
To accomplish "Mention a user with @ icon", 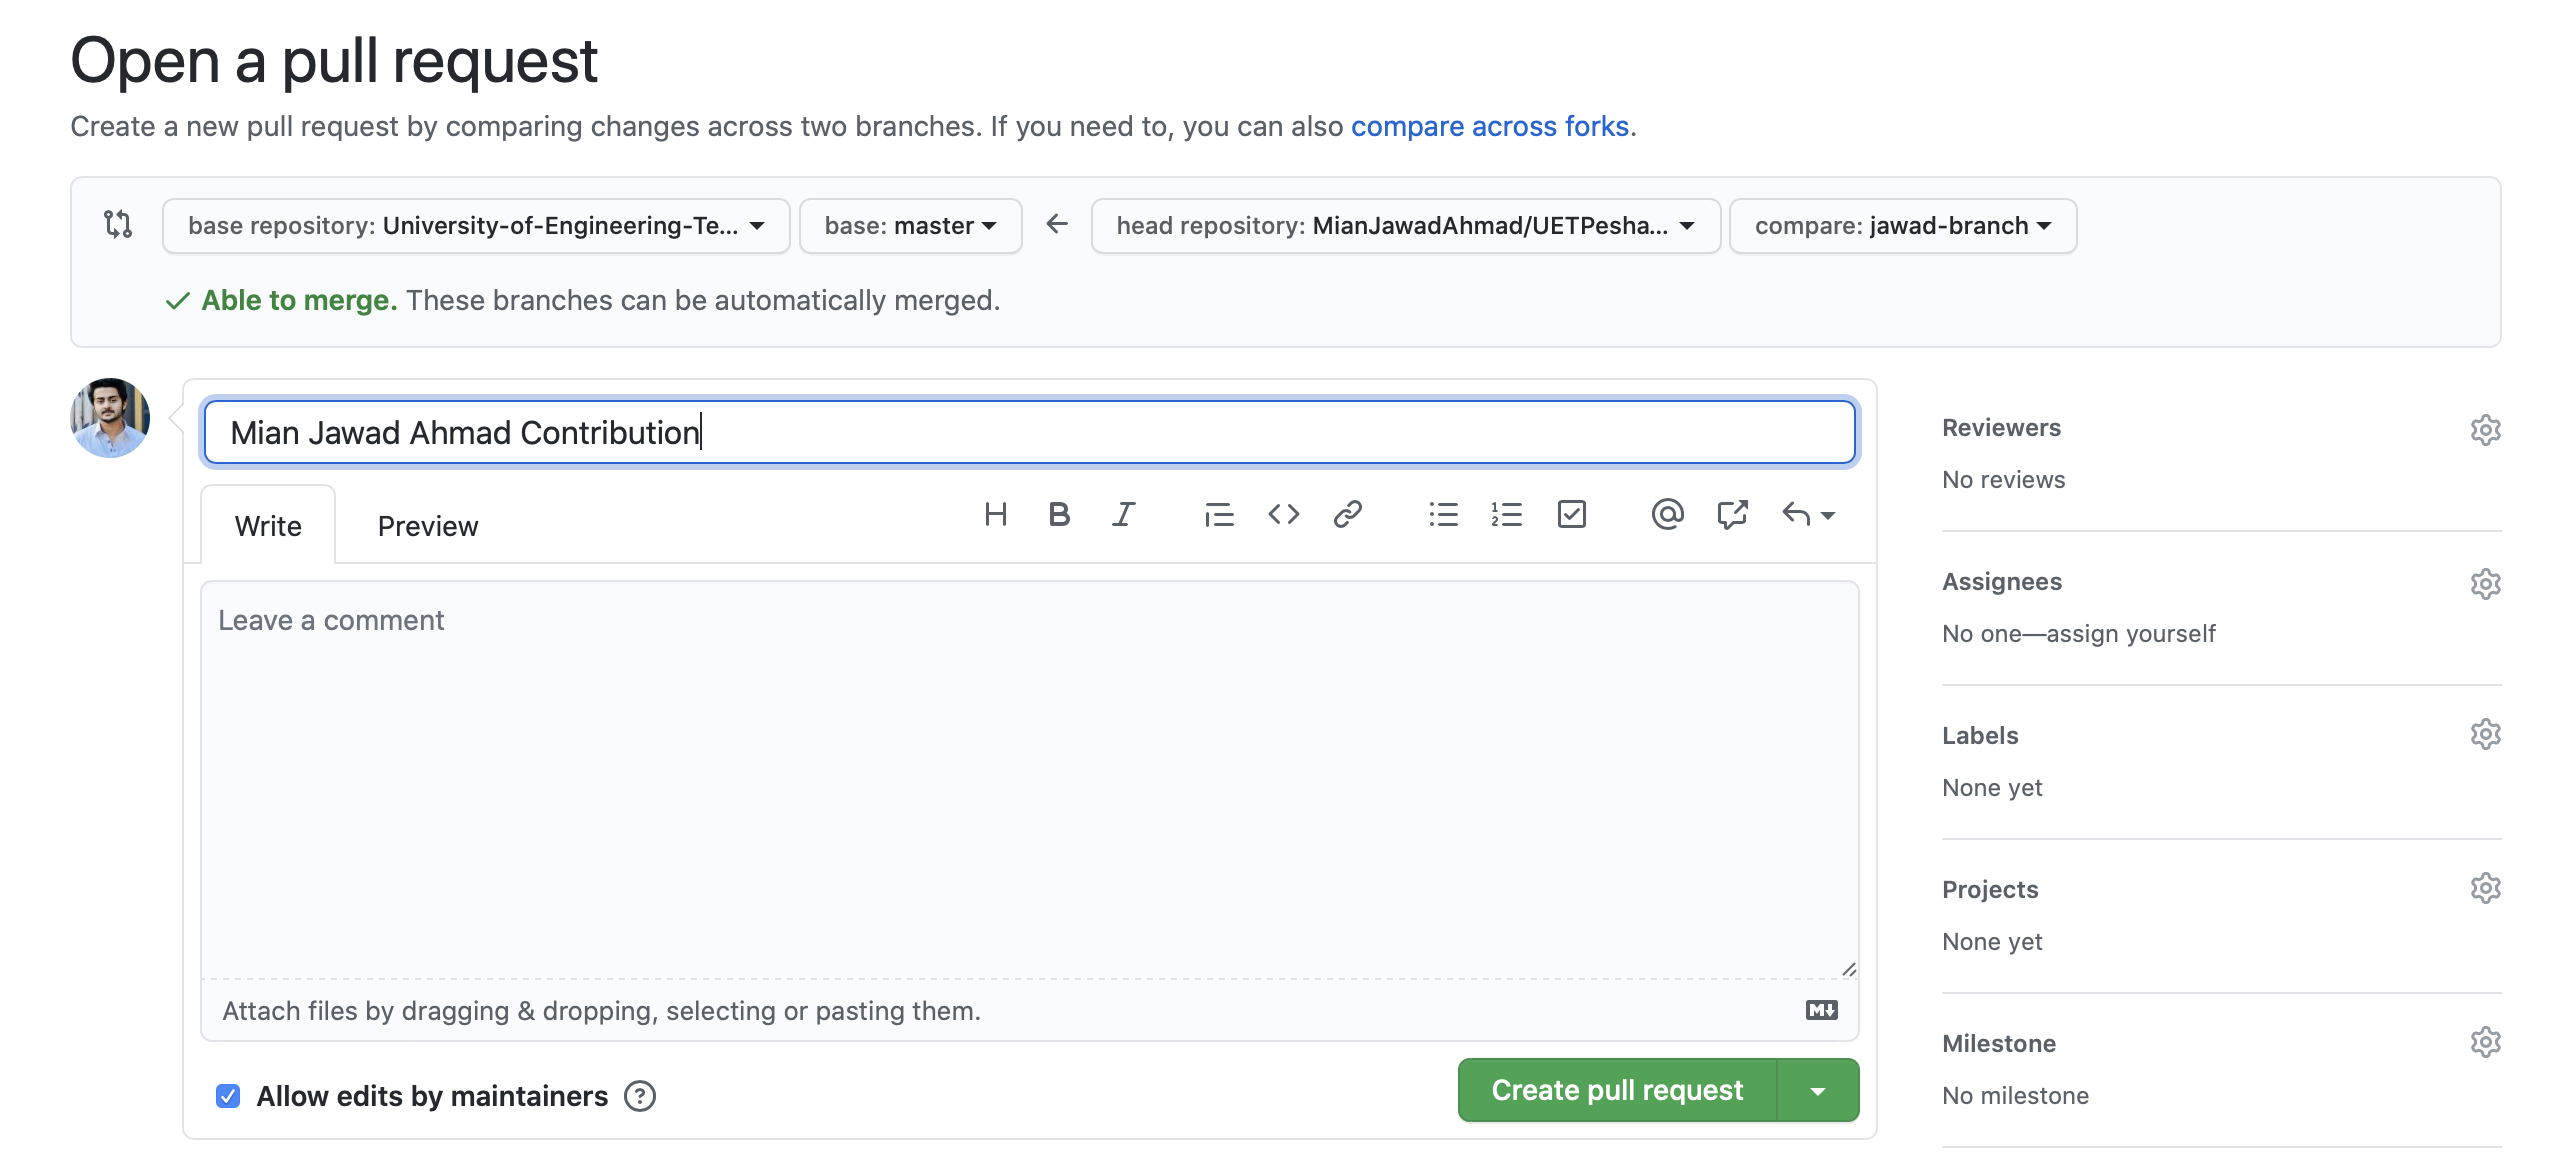I will (1667, 515).
